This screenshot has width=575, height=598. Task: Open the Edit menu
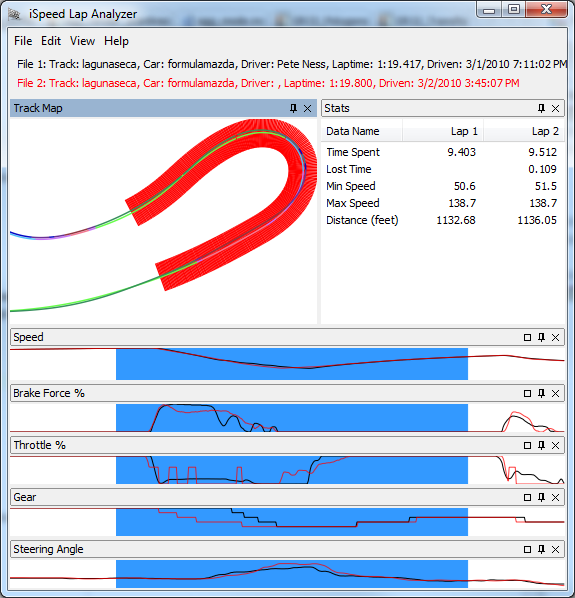point(51,41)
